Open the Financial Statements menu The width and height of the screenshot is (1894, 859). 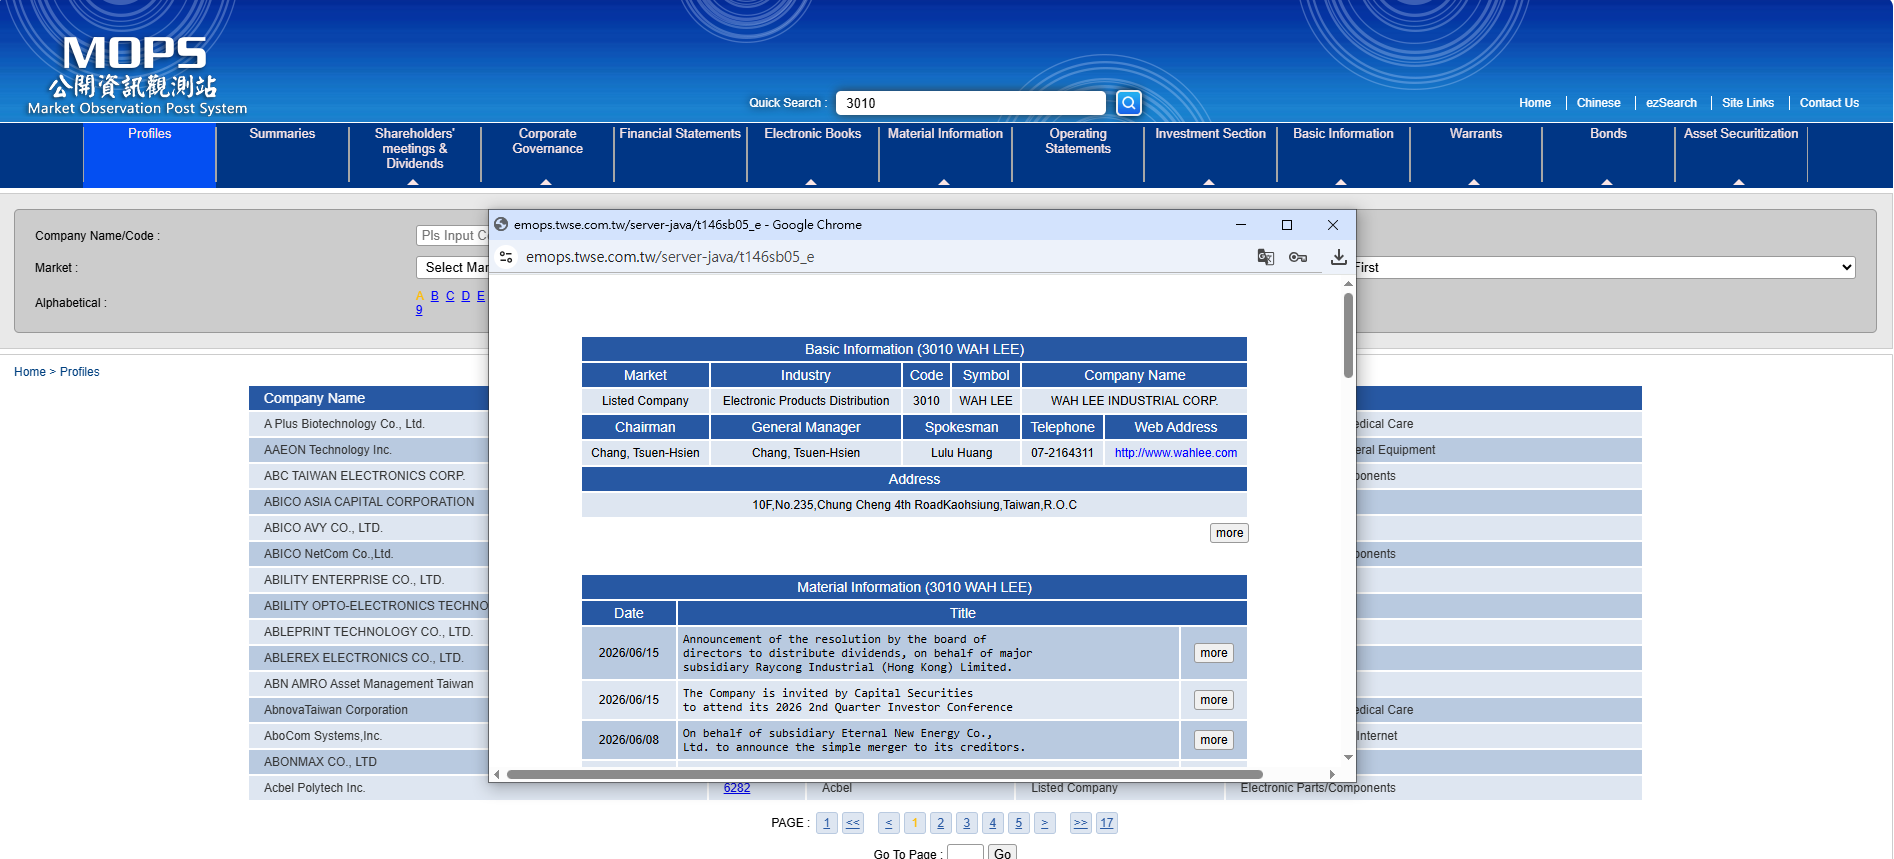click(680, 133)
